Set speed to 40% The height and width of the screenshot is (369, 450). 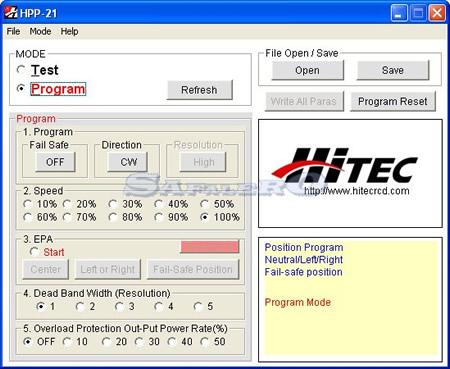click(x=159, y=204)
